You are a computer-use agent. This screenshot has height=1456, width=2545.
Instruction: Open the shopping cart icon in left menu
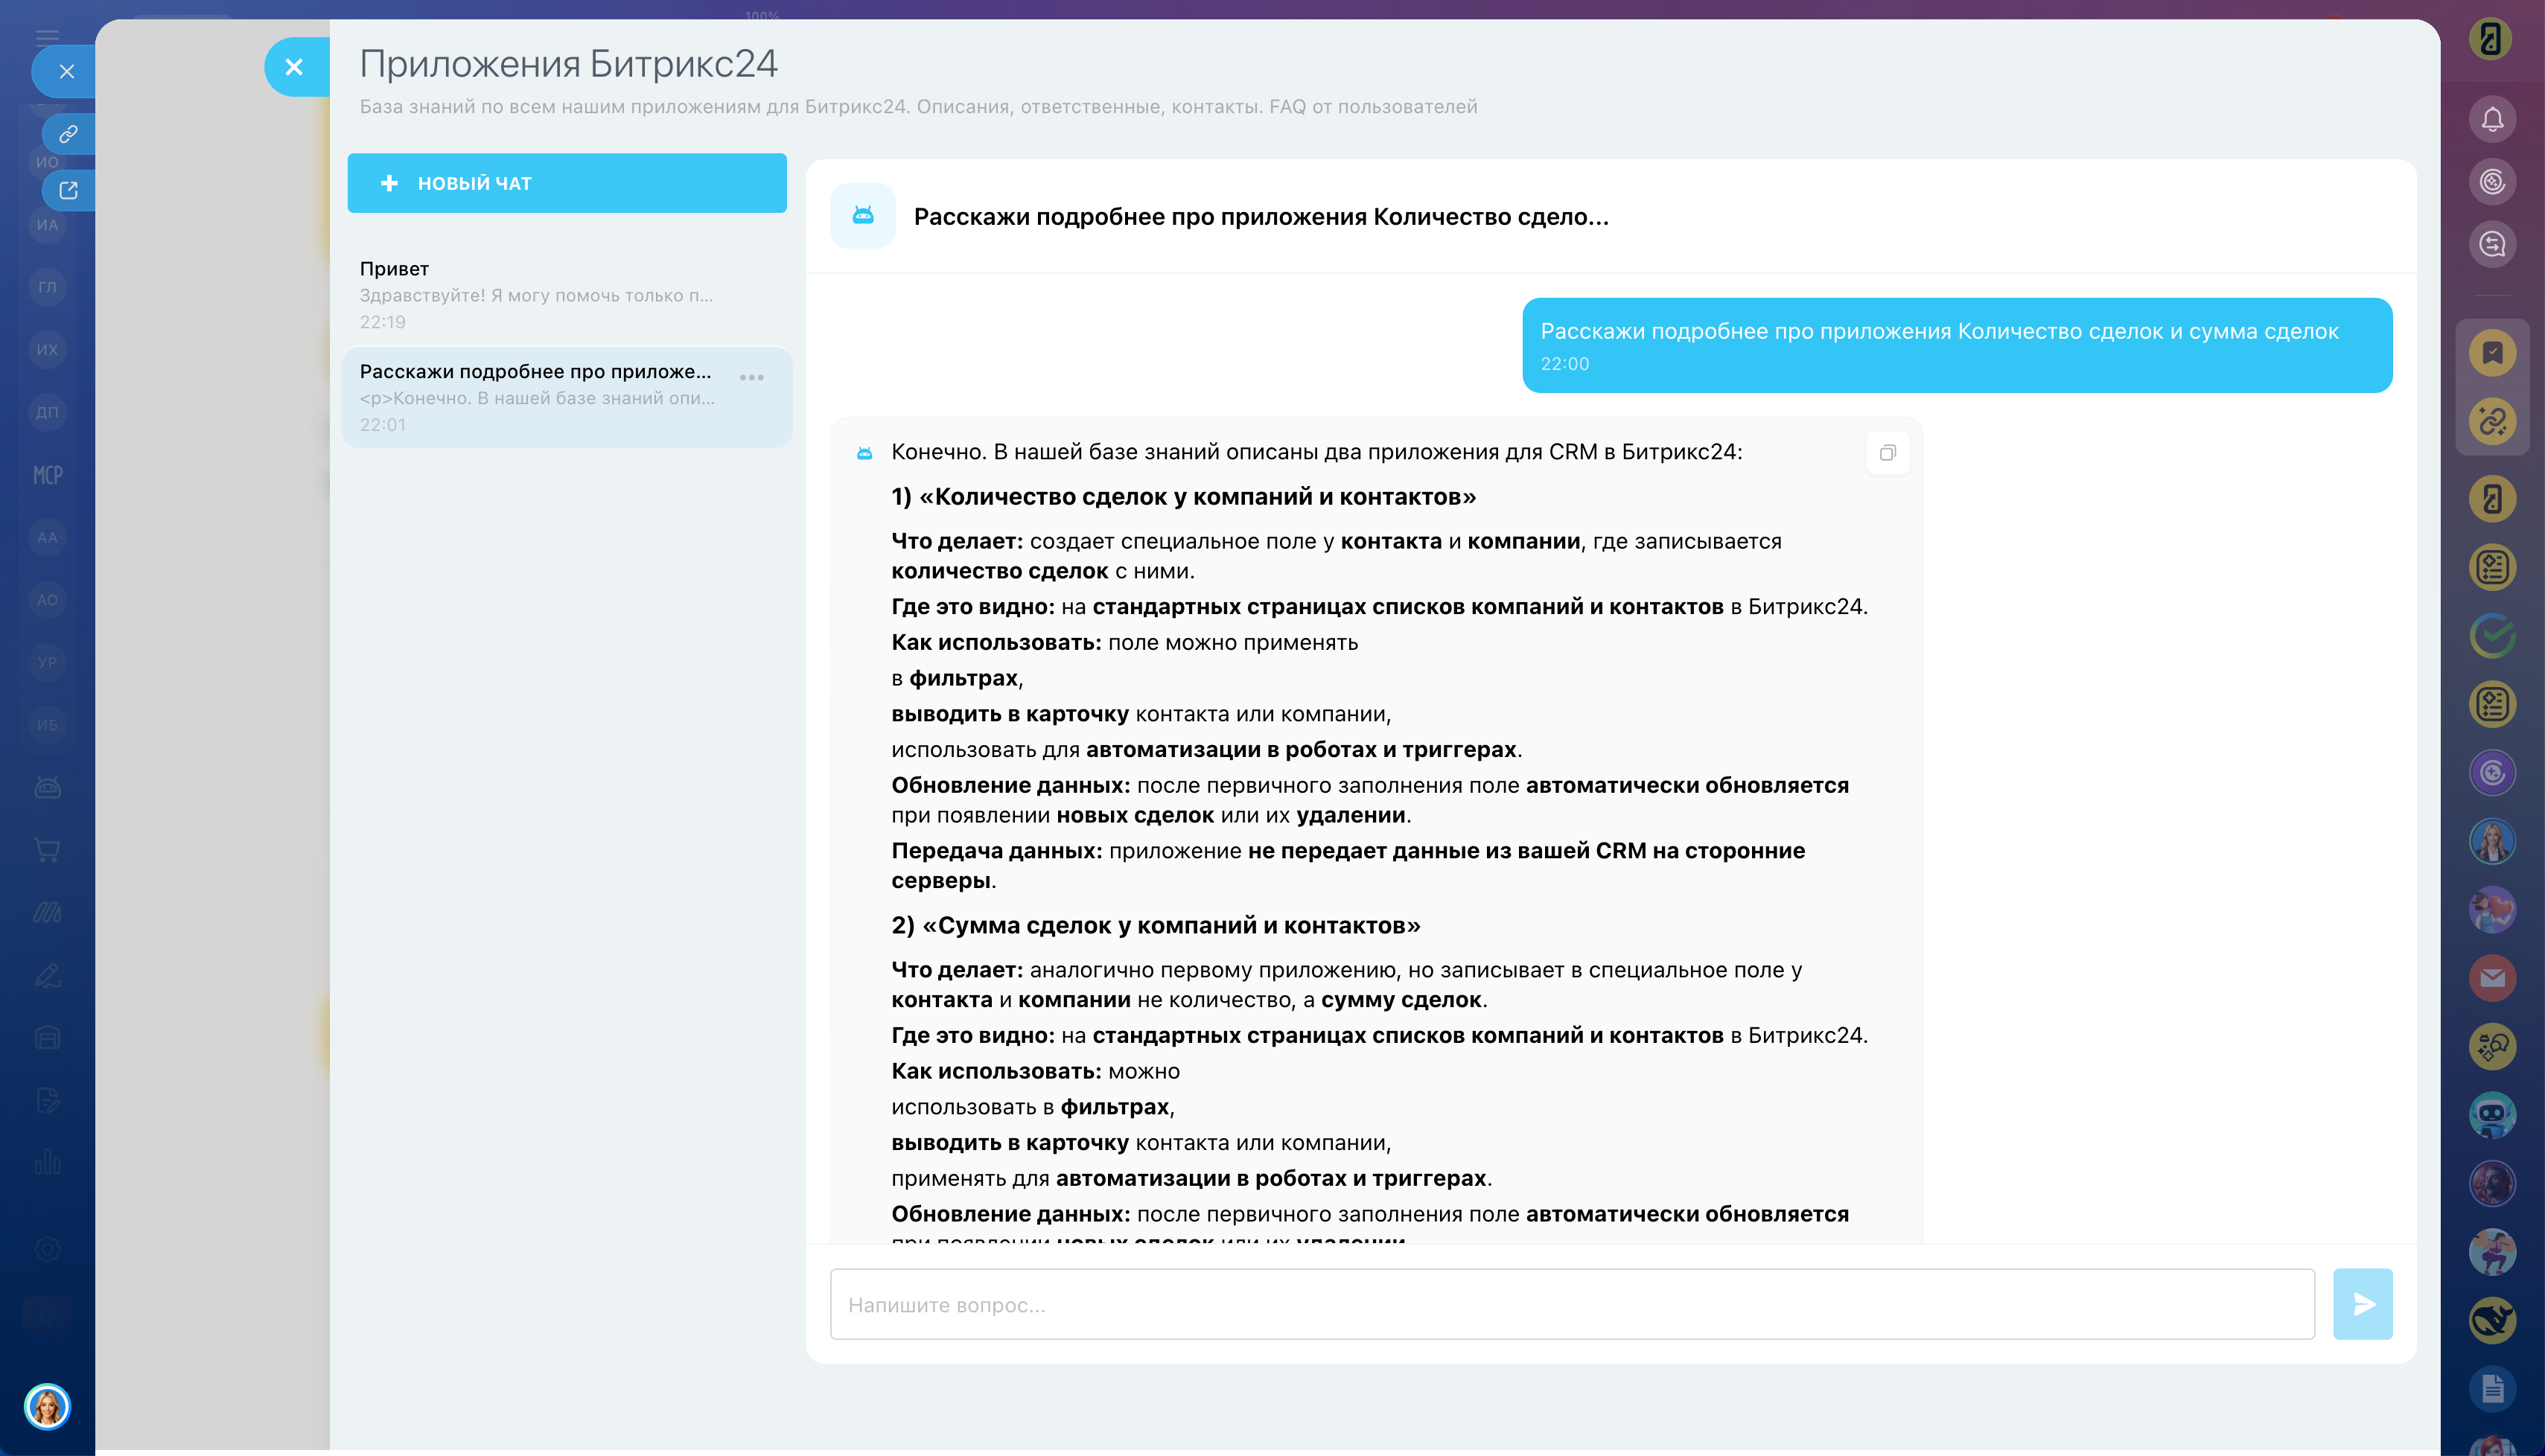(47, 850)
